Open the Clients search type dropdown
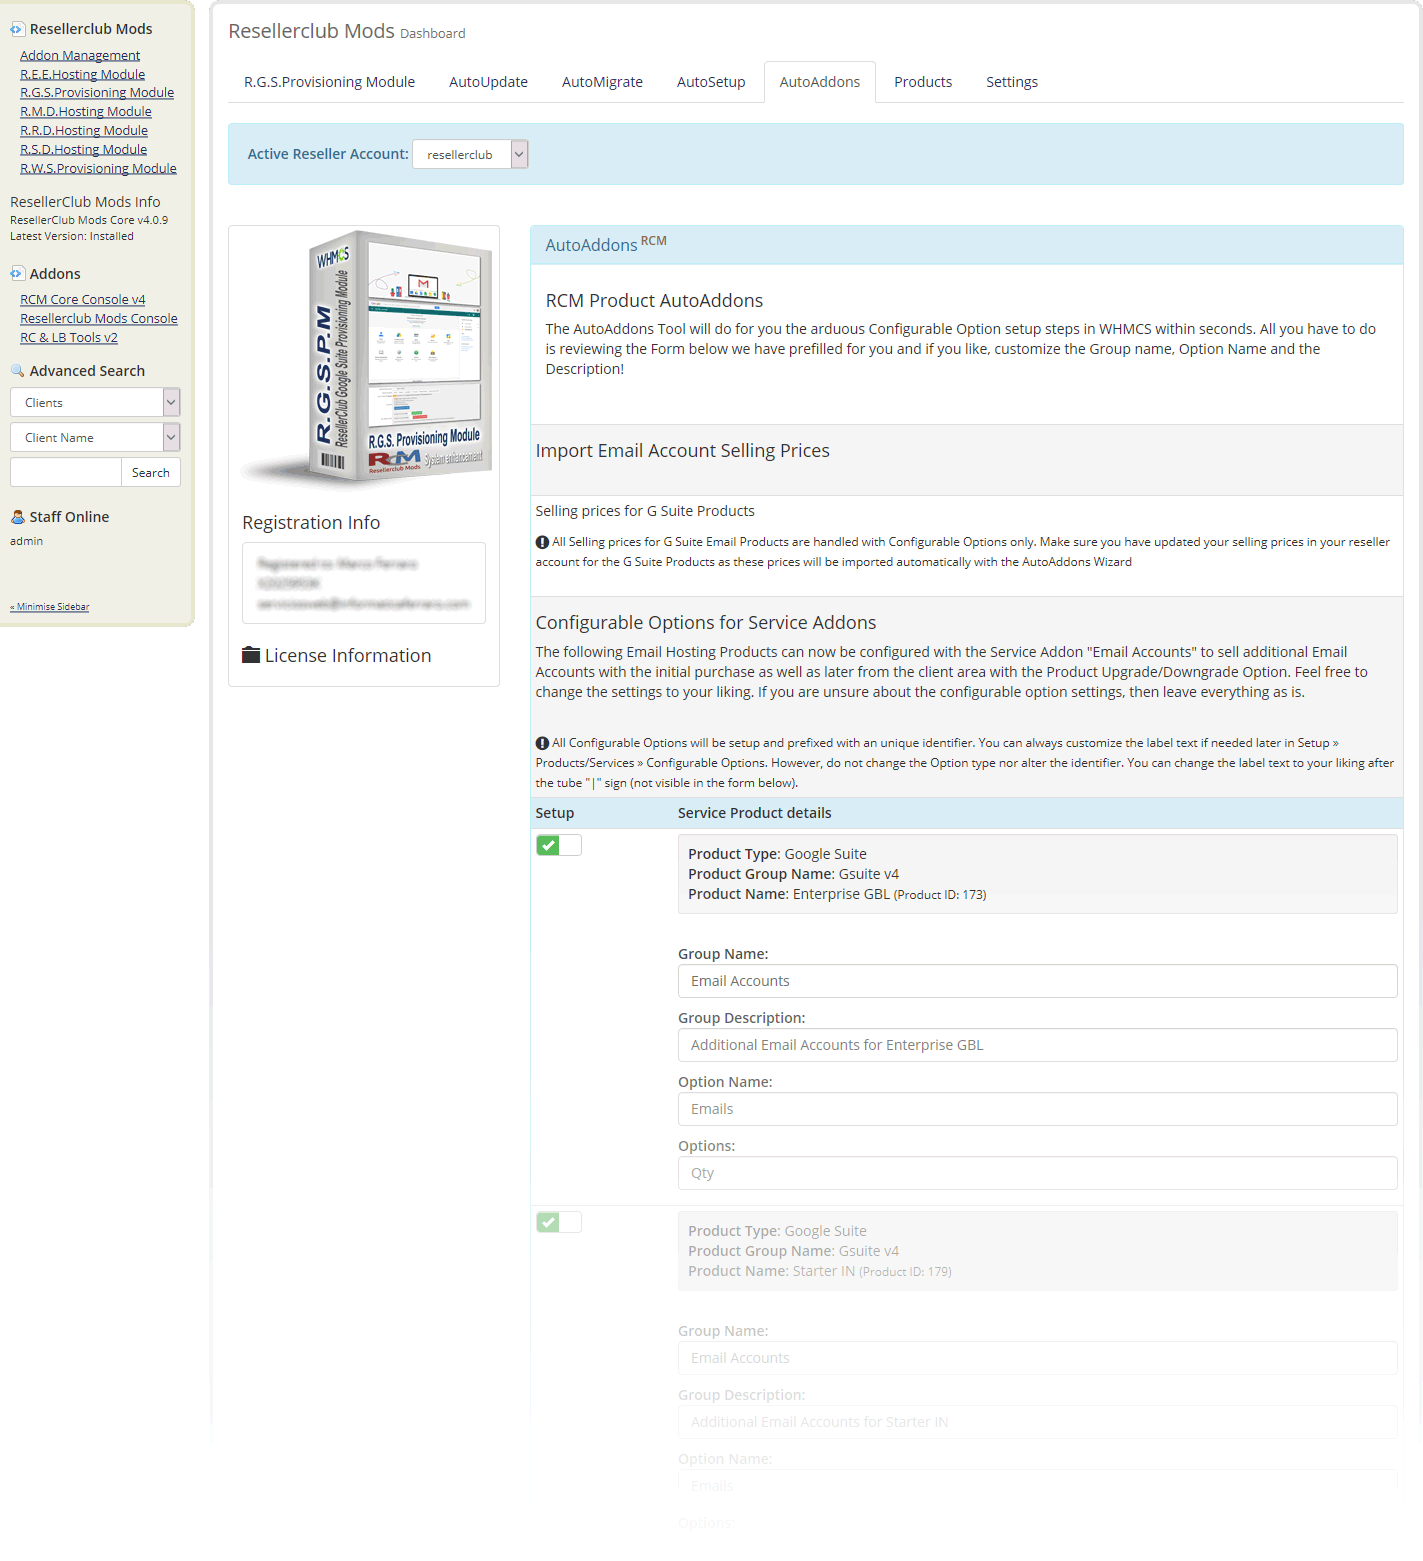Image resolution: width=1423 pixels, height=1561 pixels. (95, 402)
